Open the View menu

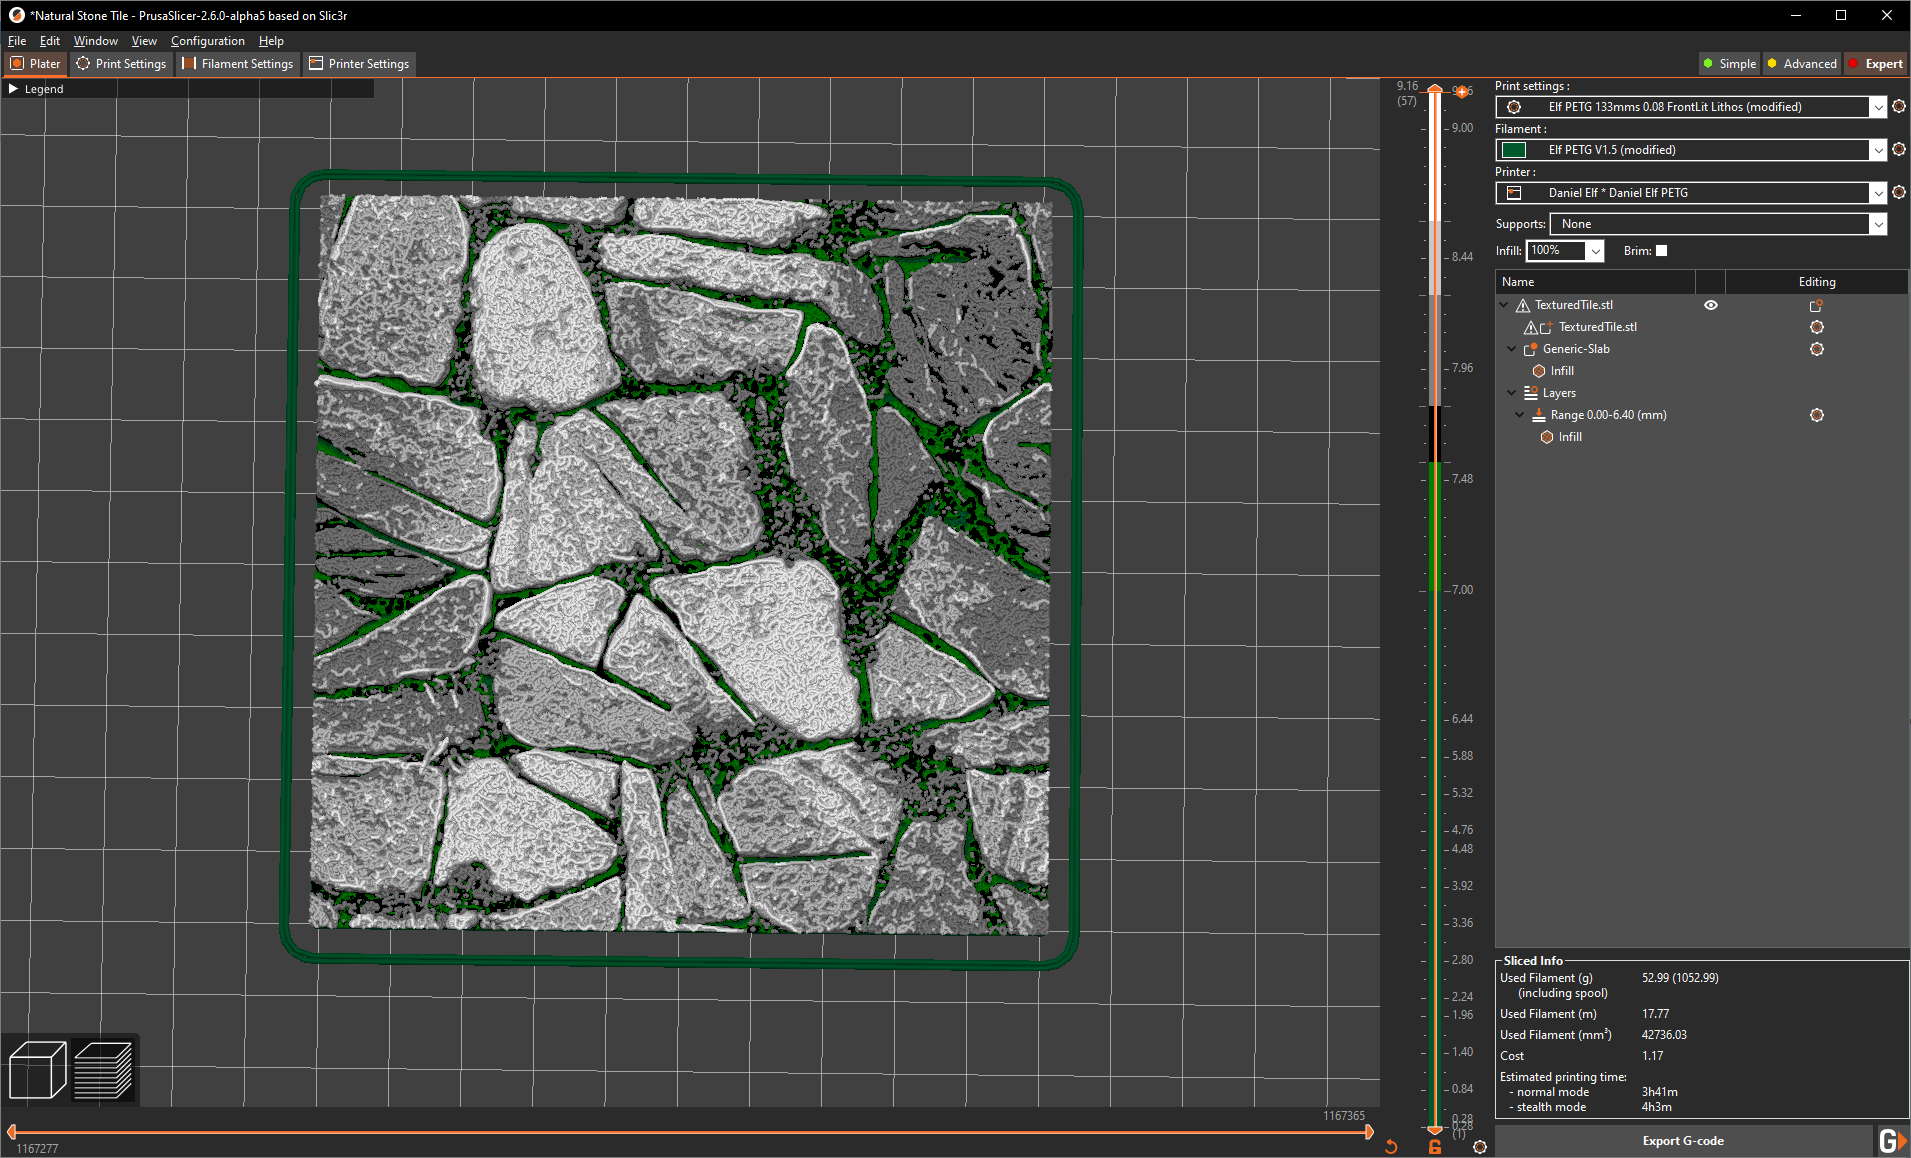[x=144, y=41]
